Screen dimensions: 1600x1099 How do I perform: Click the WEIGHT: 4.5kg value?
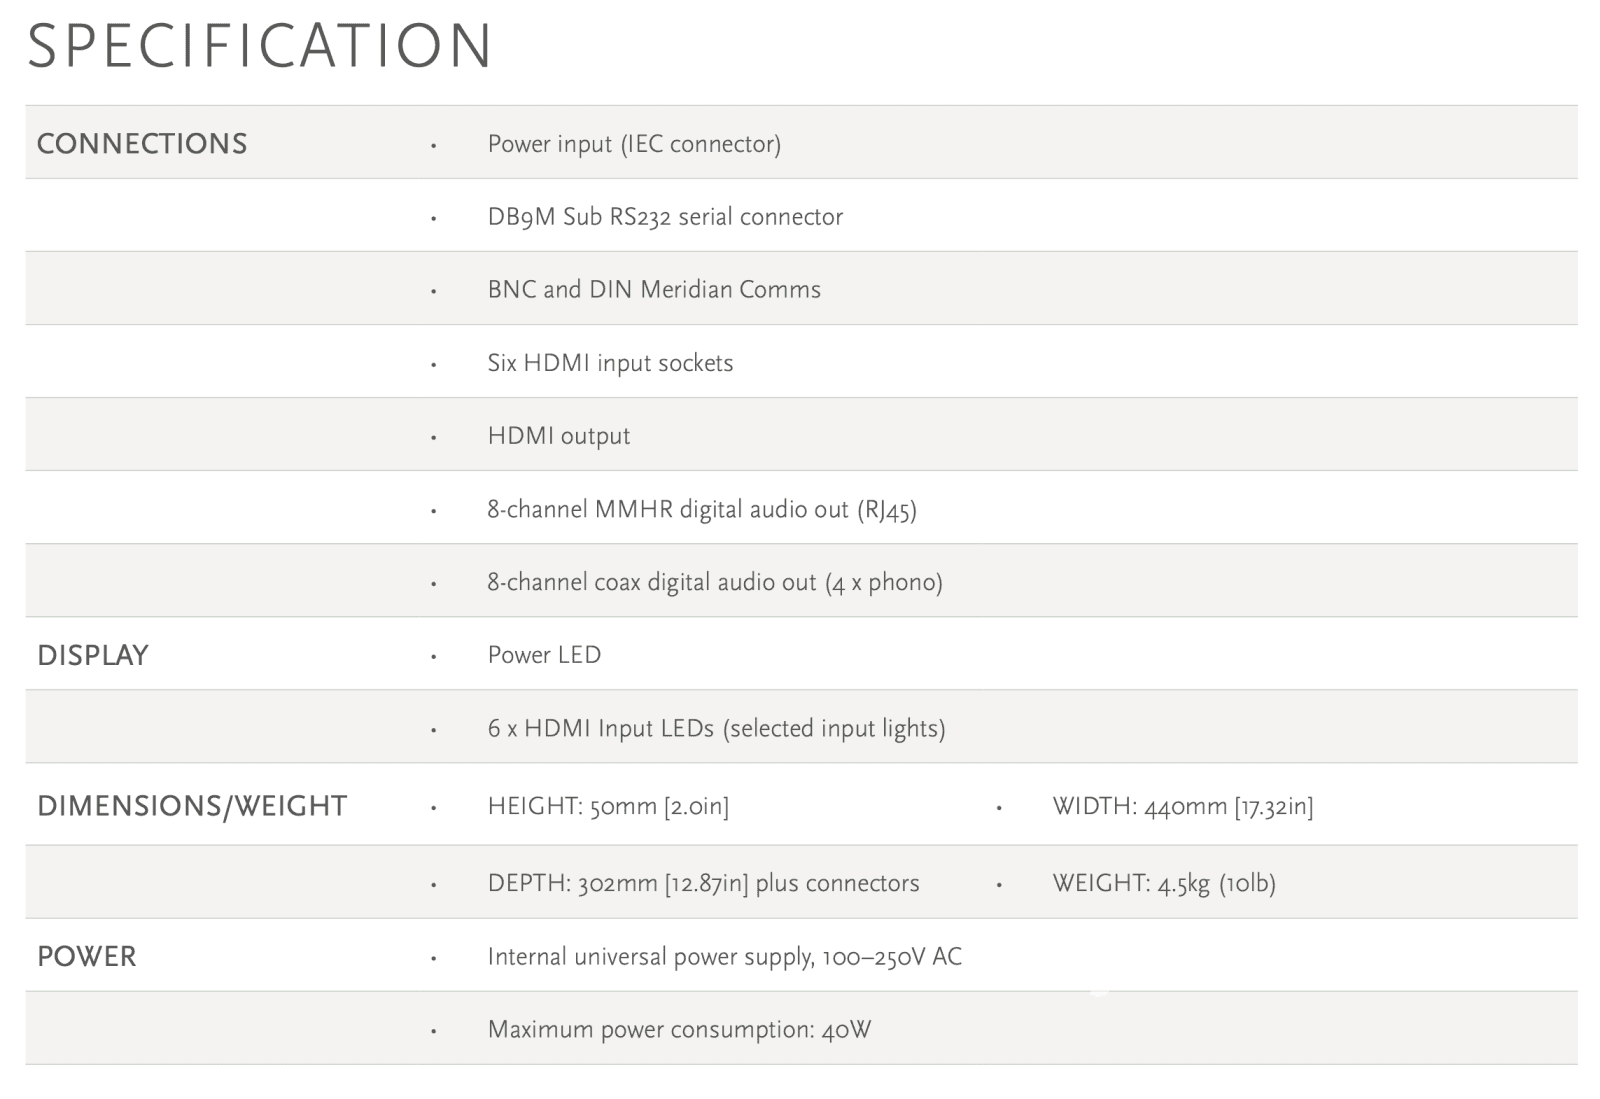pyautogui.click(x=1164, y=883)
